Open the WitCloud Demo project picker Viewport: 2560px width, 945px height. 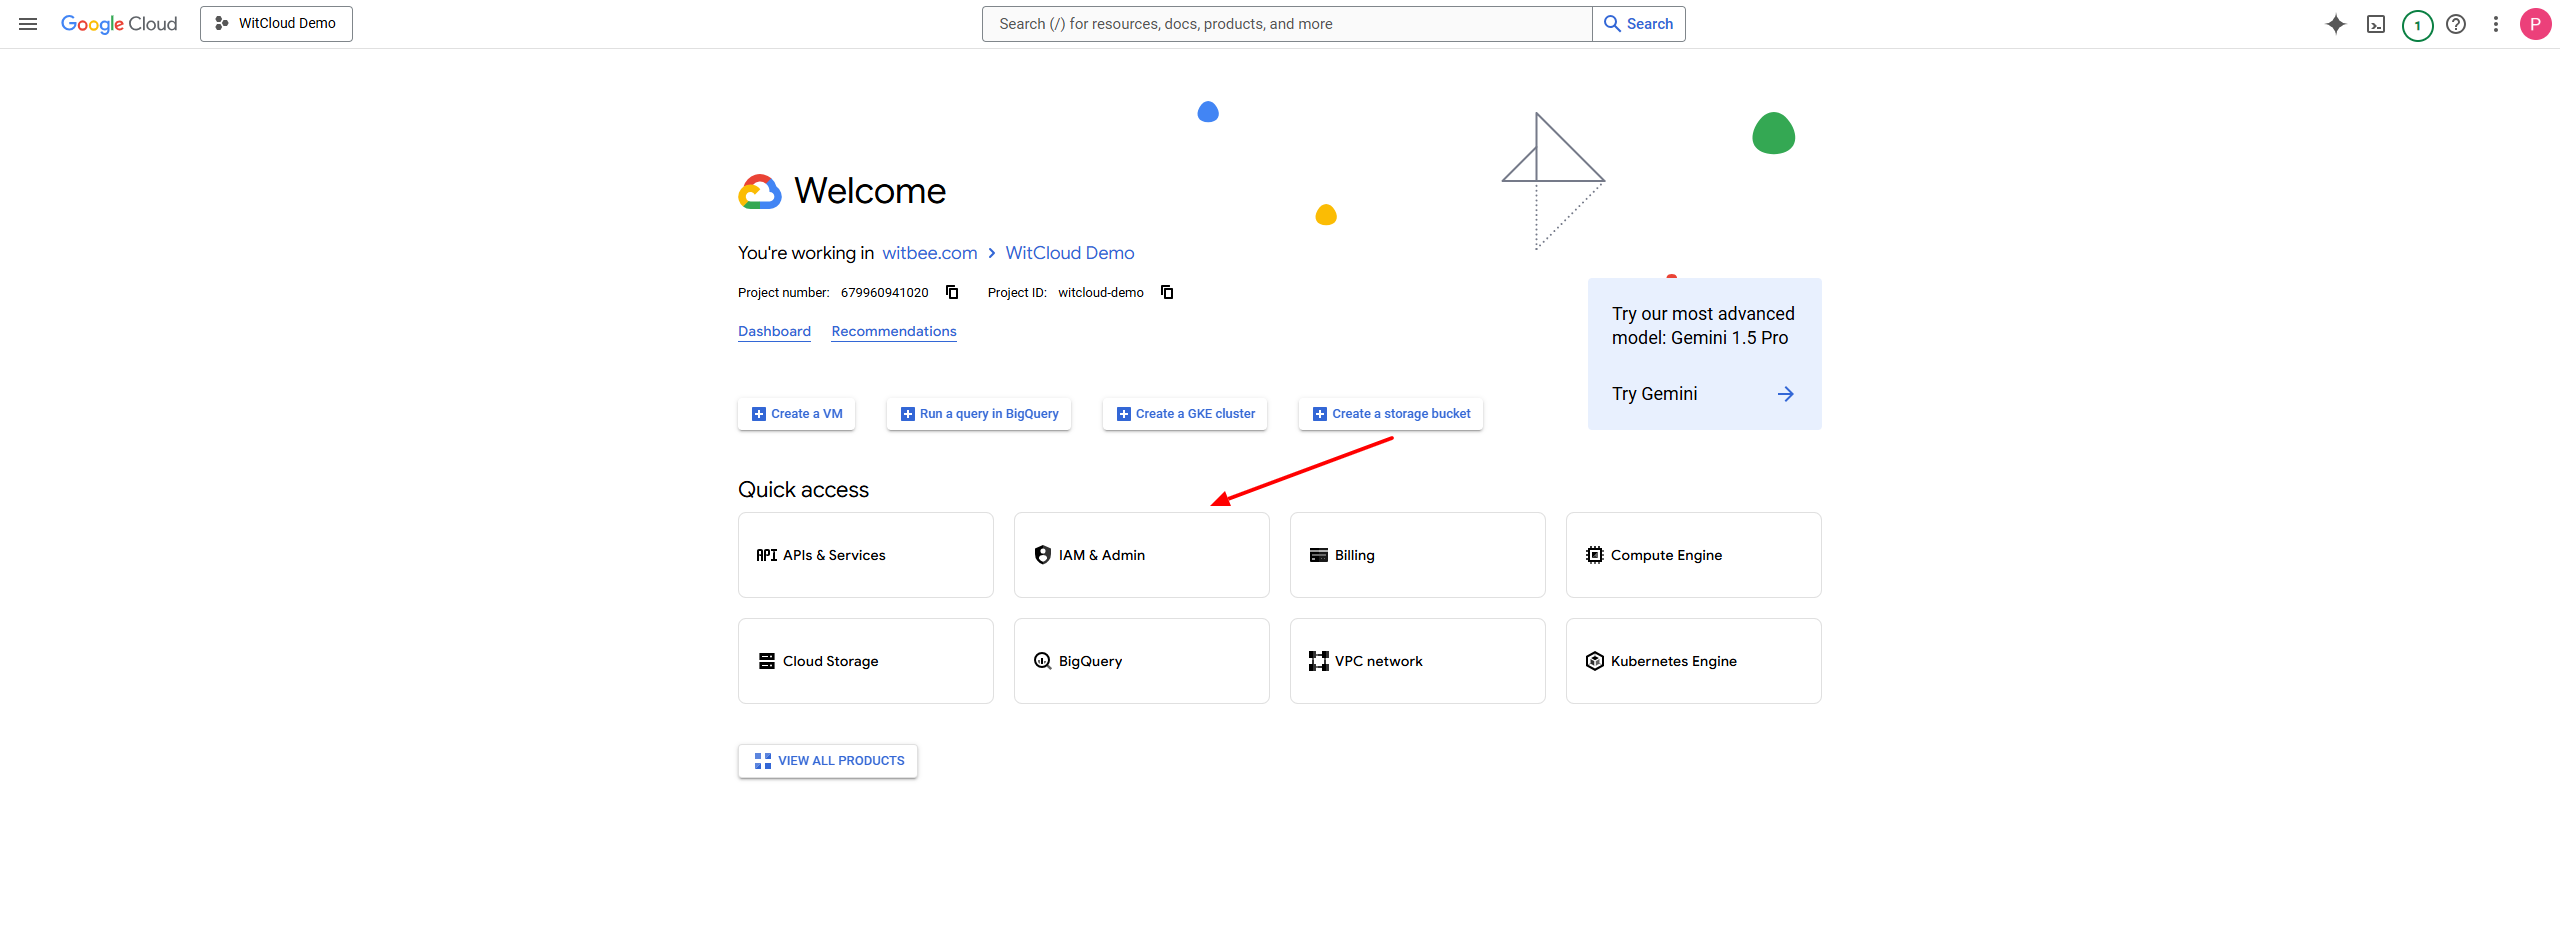(x=276, y=24)
